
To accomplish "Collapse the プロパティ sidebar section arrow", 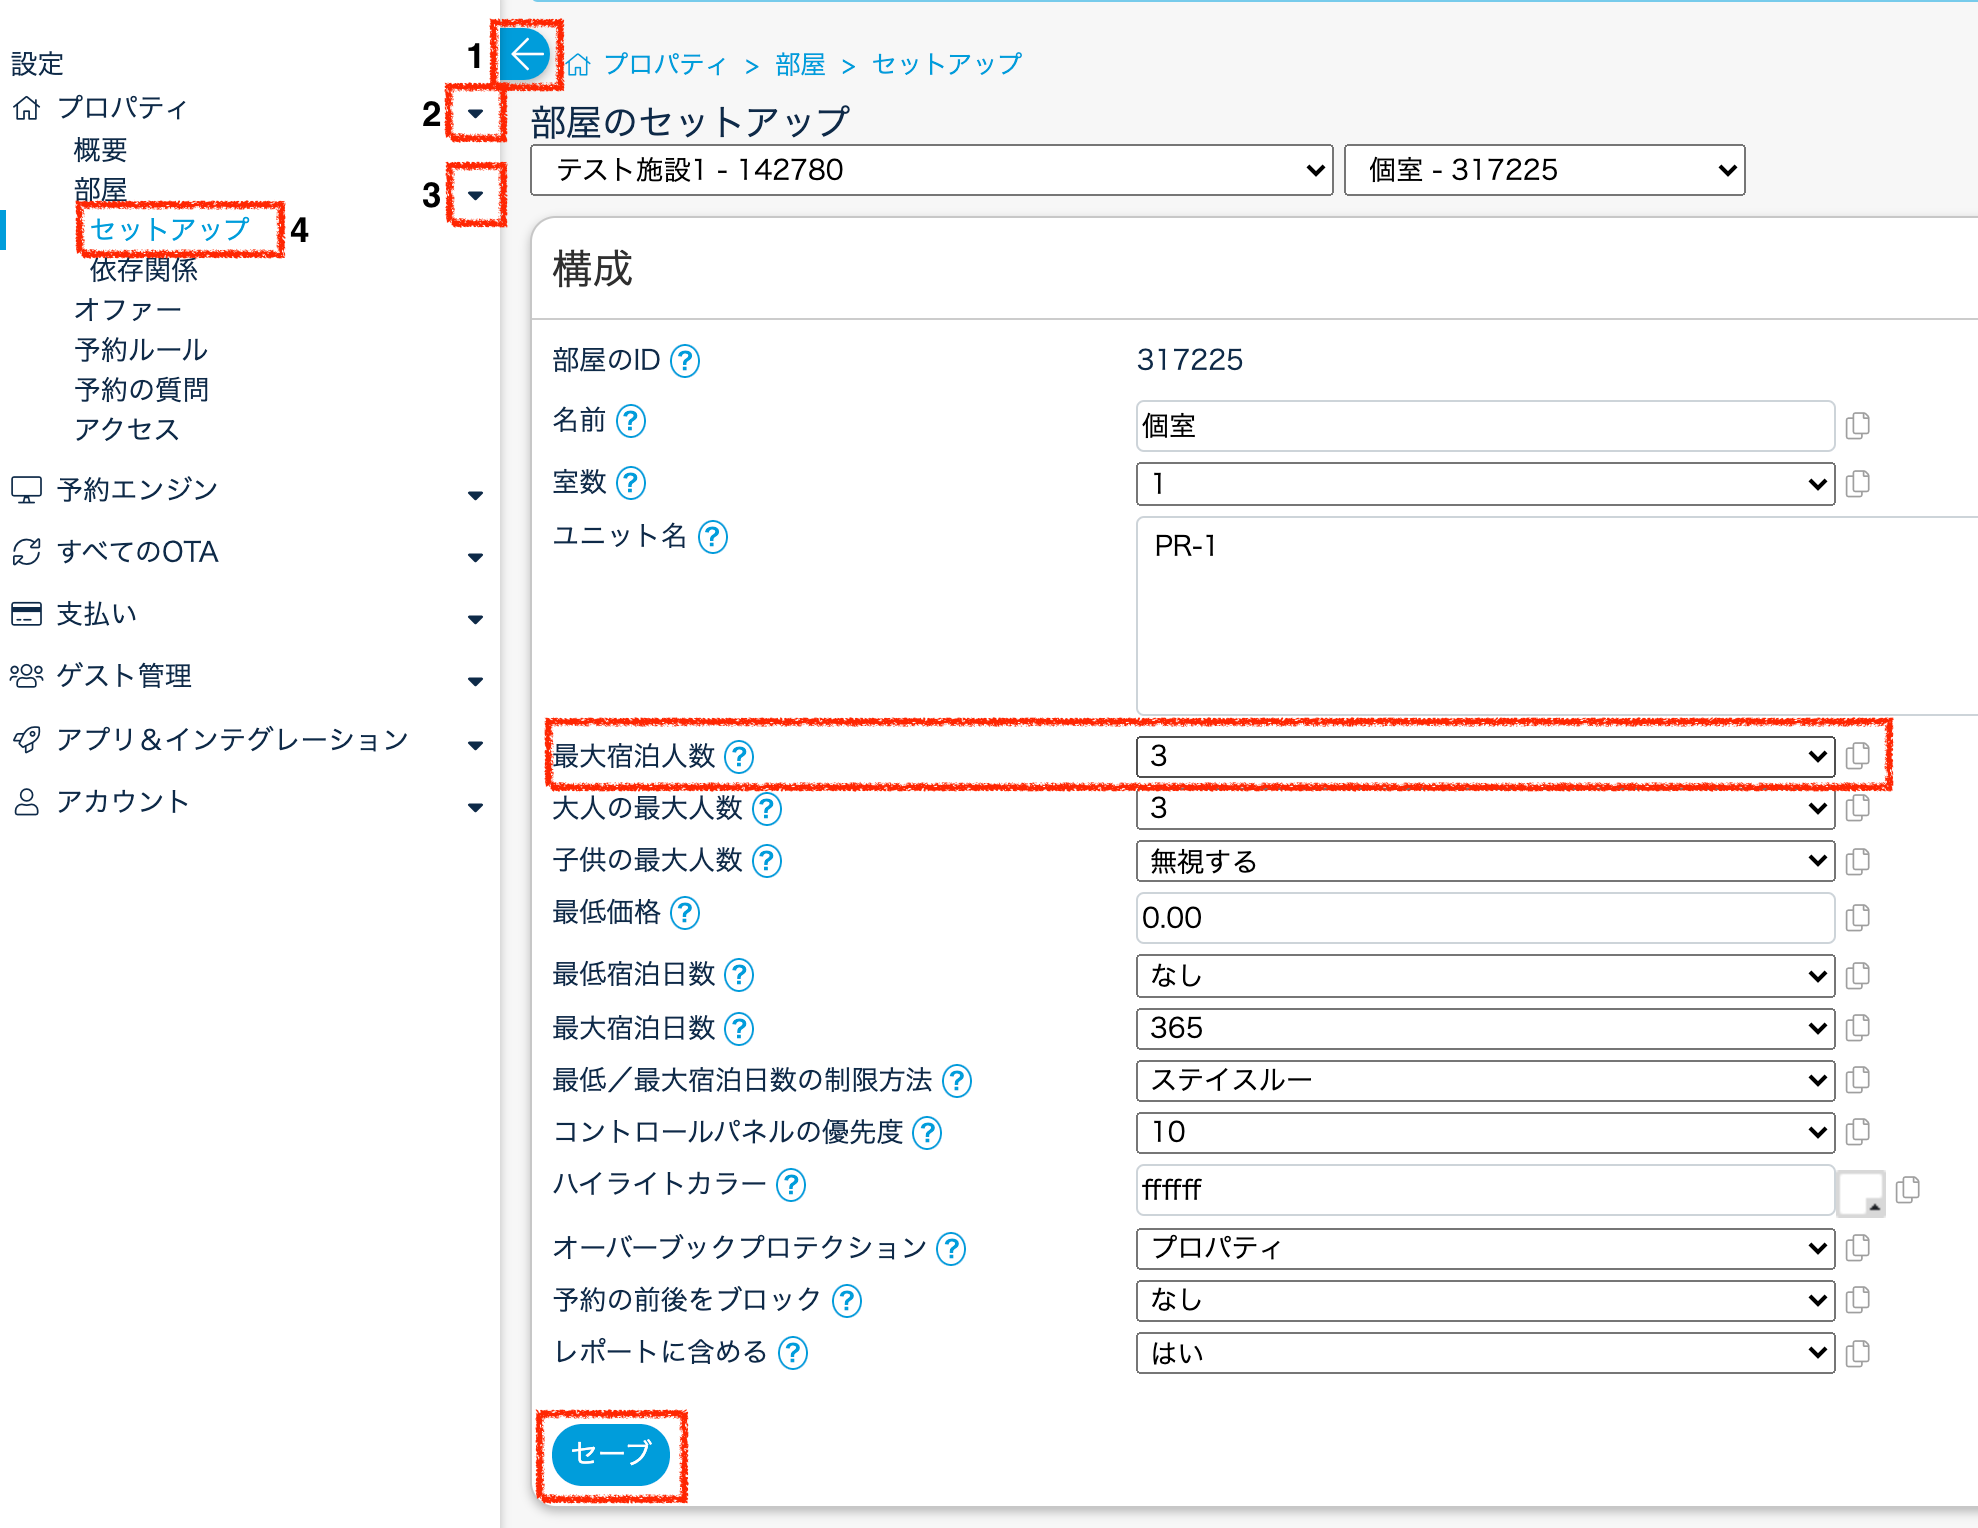I will pyautogui.click(x=475, y=114).
